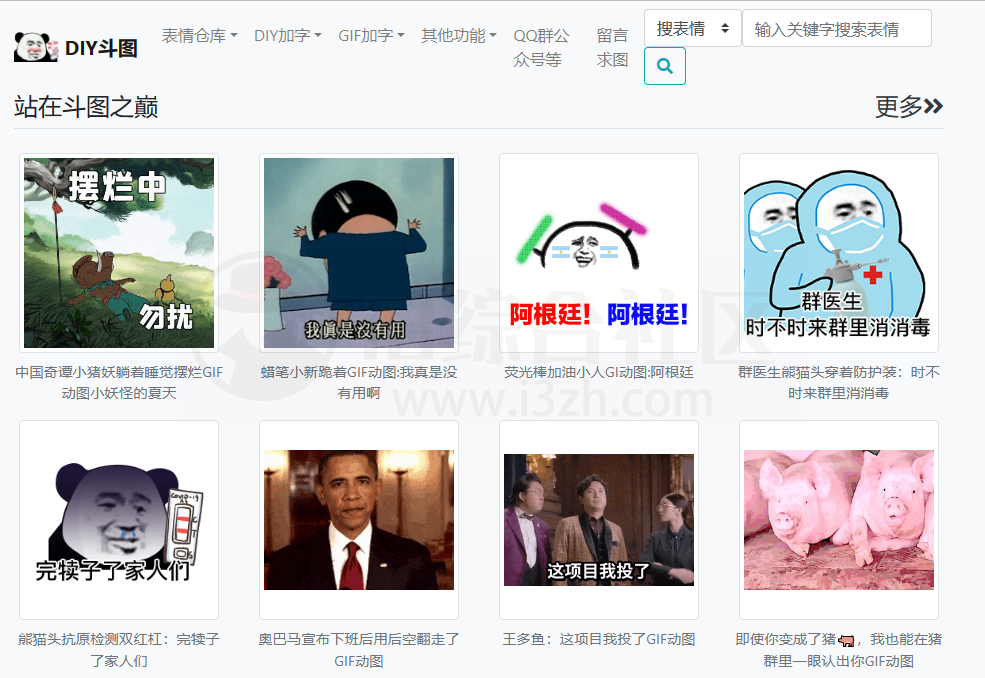The image size is (985, 678).
Task: Click the 更多» link
Action: [x=909, y=107]
